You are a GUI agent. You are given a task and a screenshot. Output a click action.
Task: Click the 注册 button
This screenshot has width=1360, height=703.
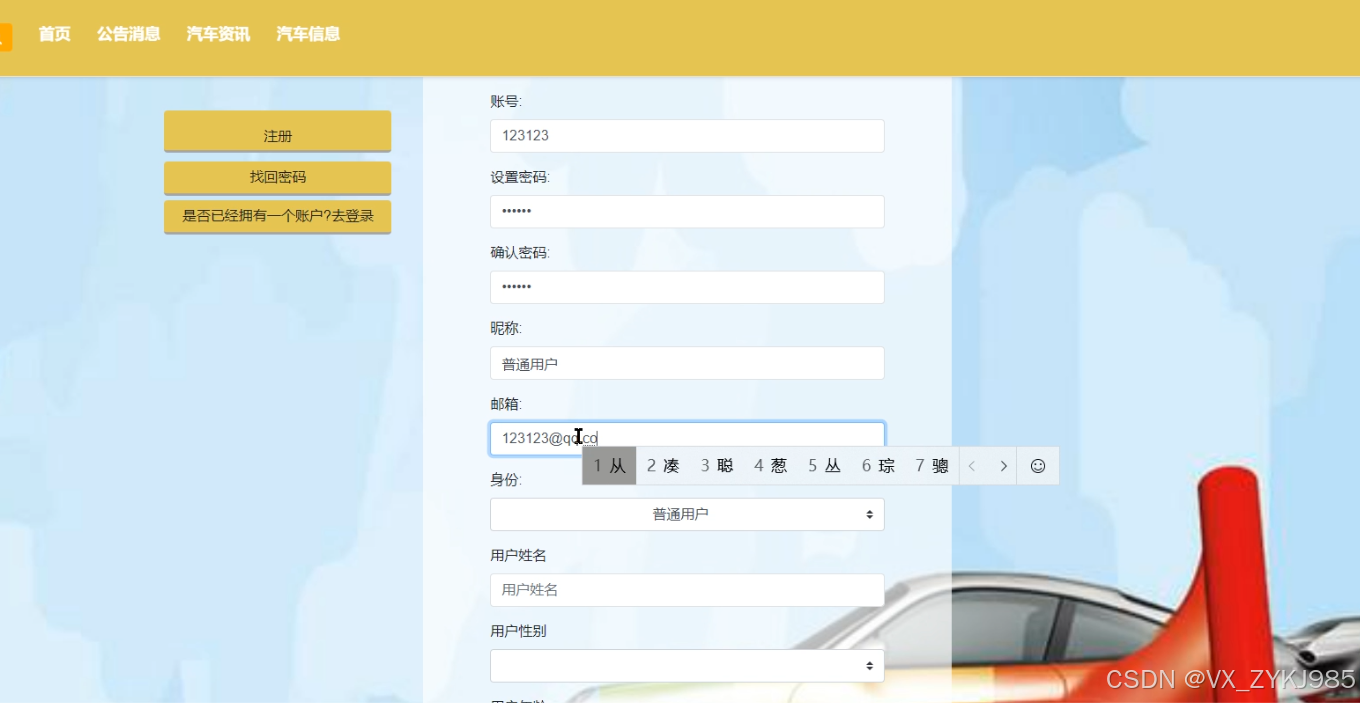pos(277,132)
